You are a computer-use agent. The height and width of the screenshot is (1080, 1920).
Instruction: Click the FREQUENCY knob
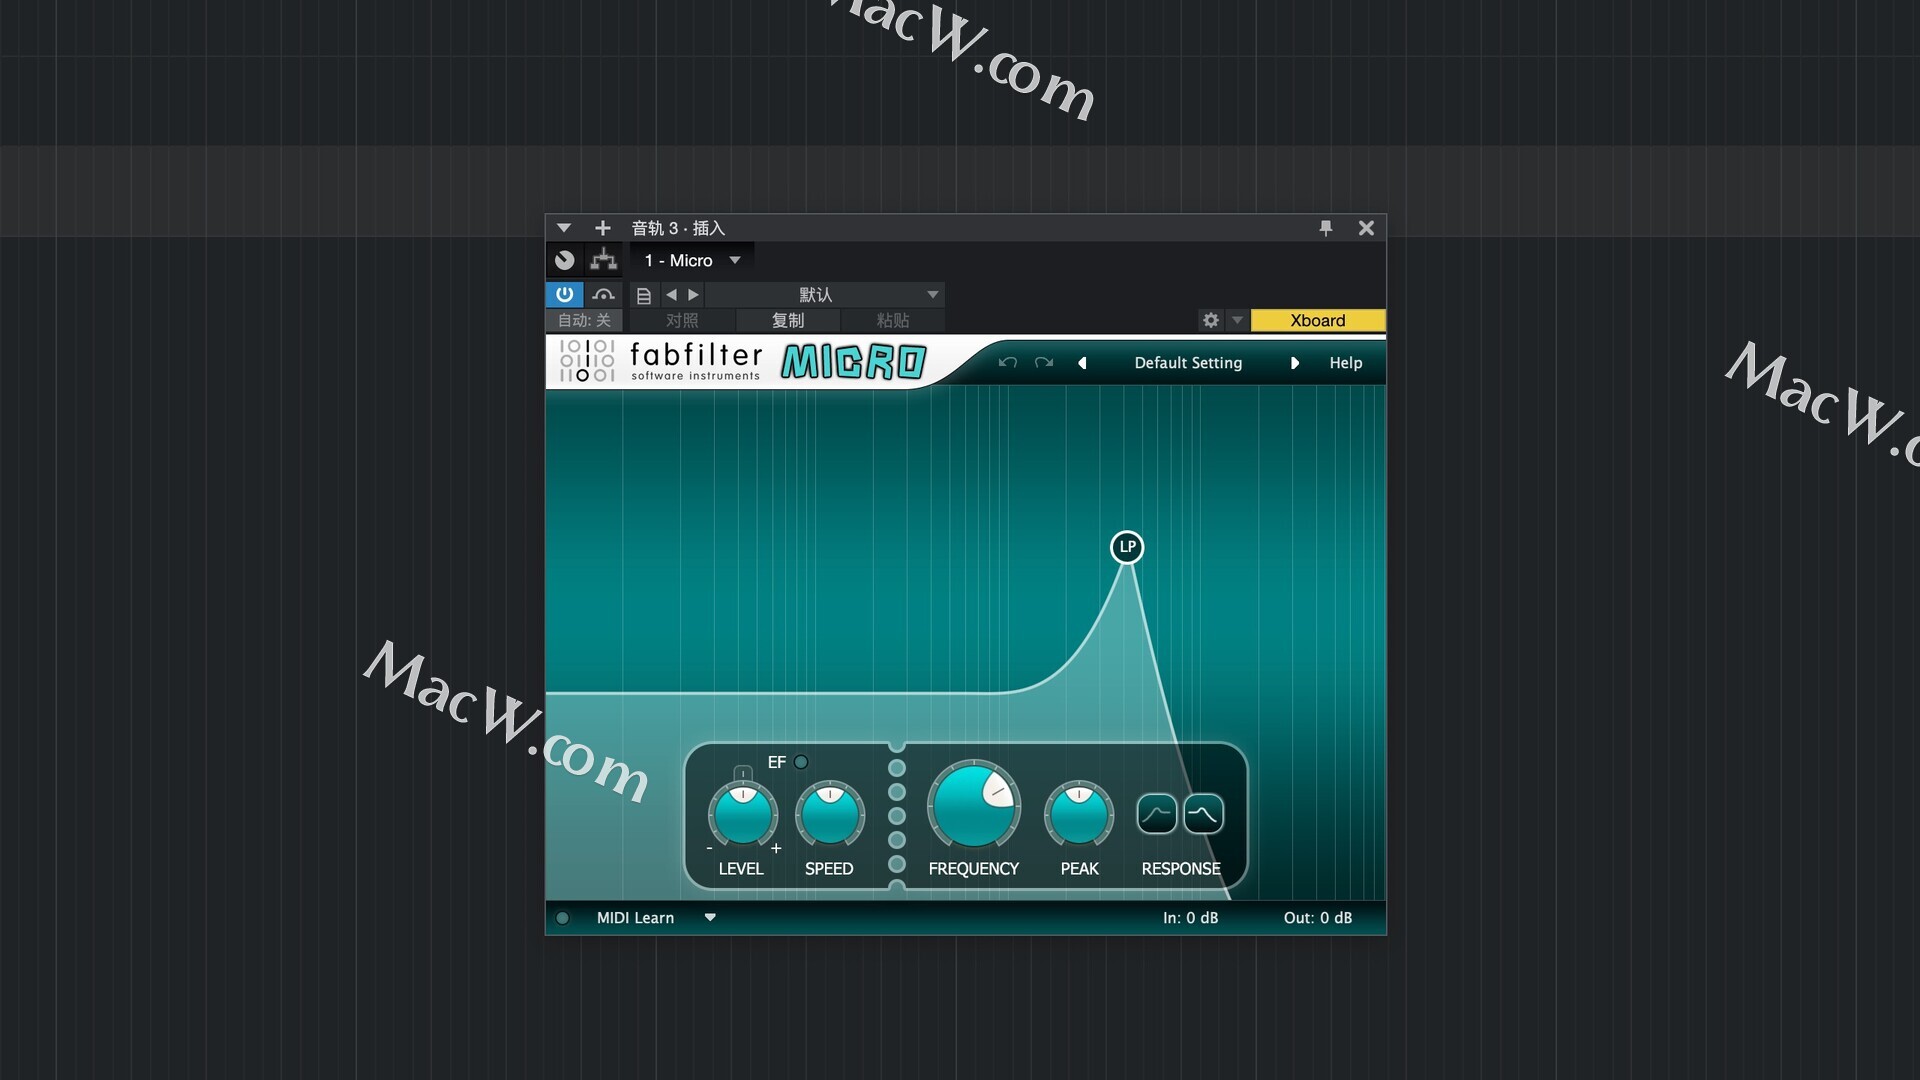point(973,808)
